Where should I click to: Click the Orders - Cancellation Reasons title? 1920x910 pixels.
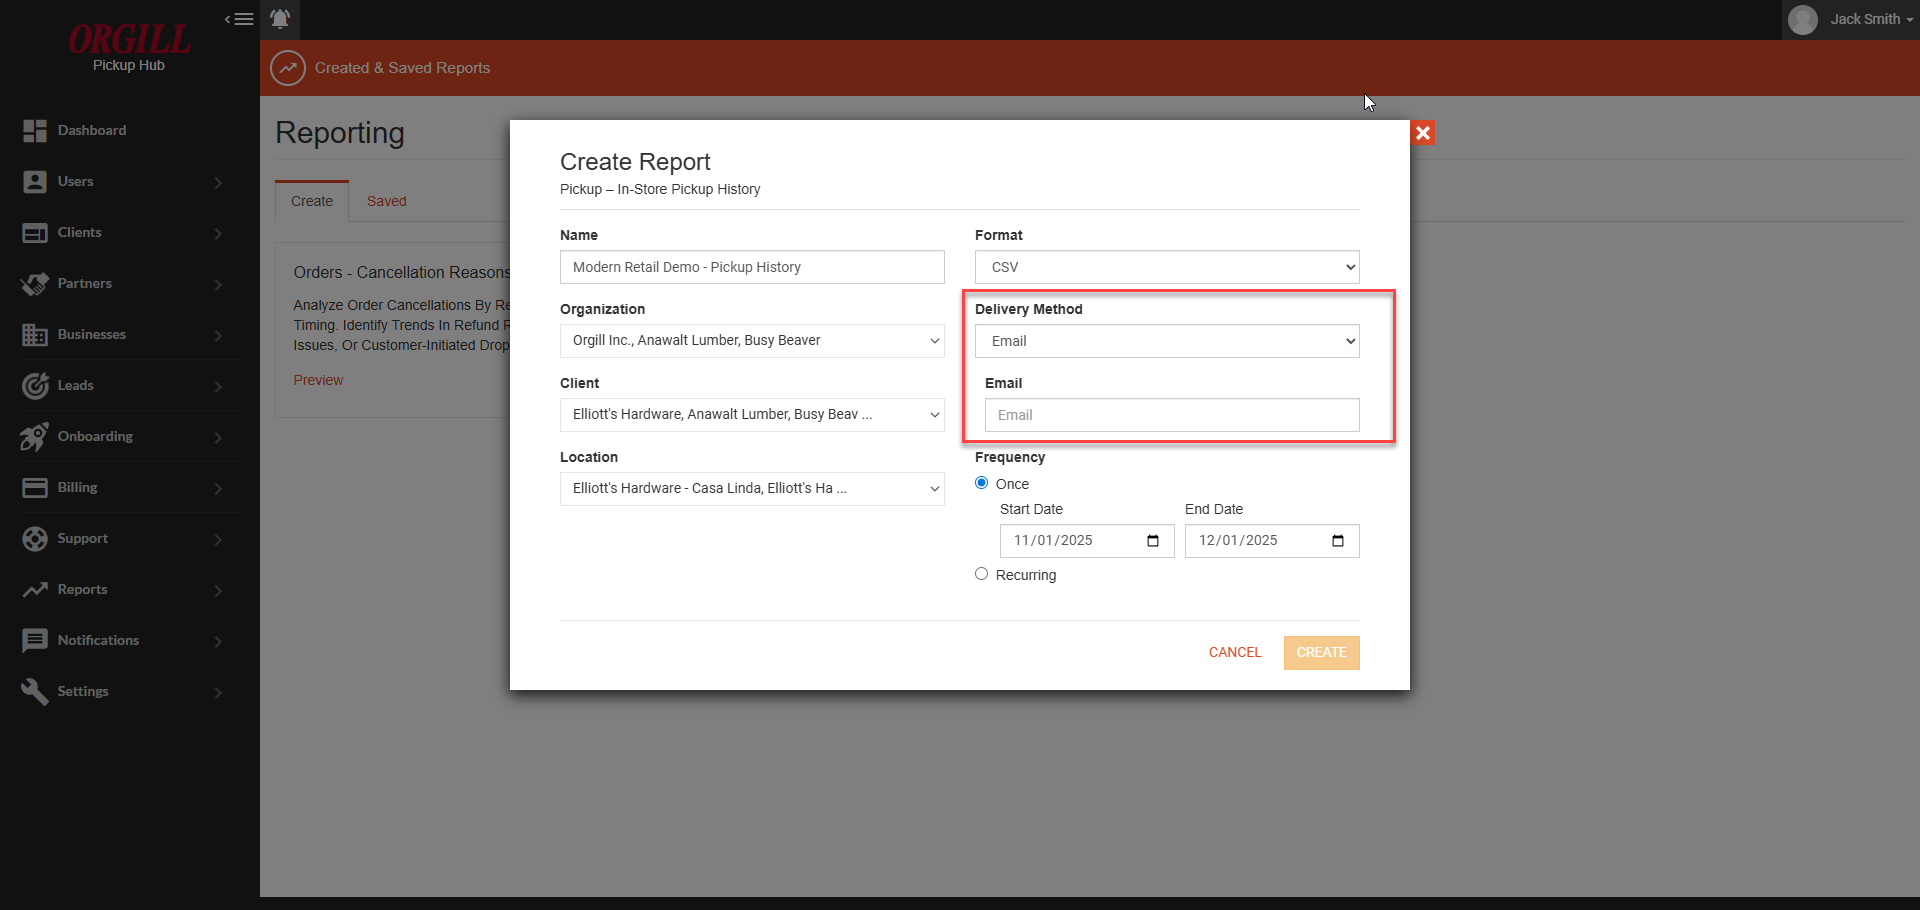402,272
